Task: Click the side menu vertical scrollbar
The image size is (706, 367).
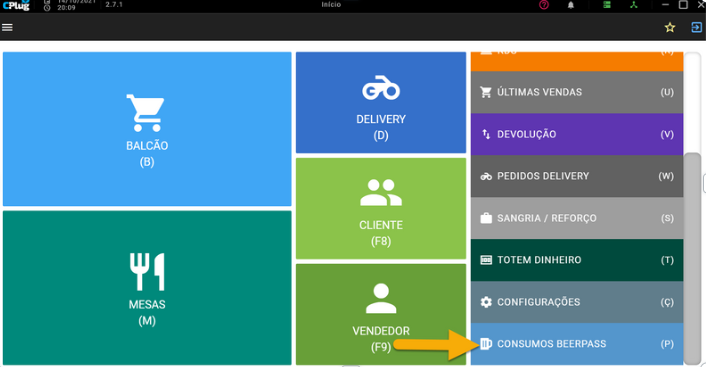Action: click(692, 258)
